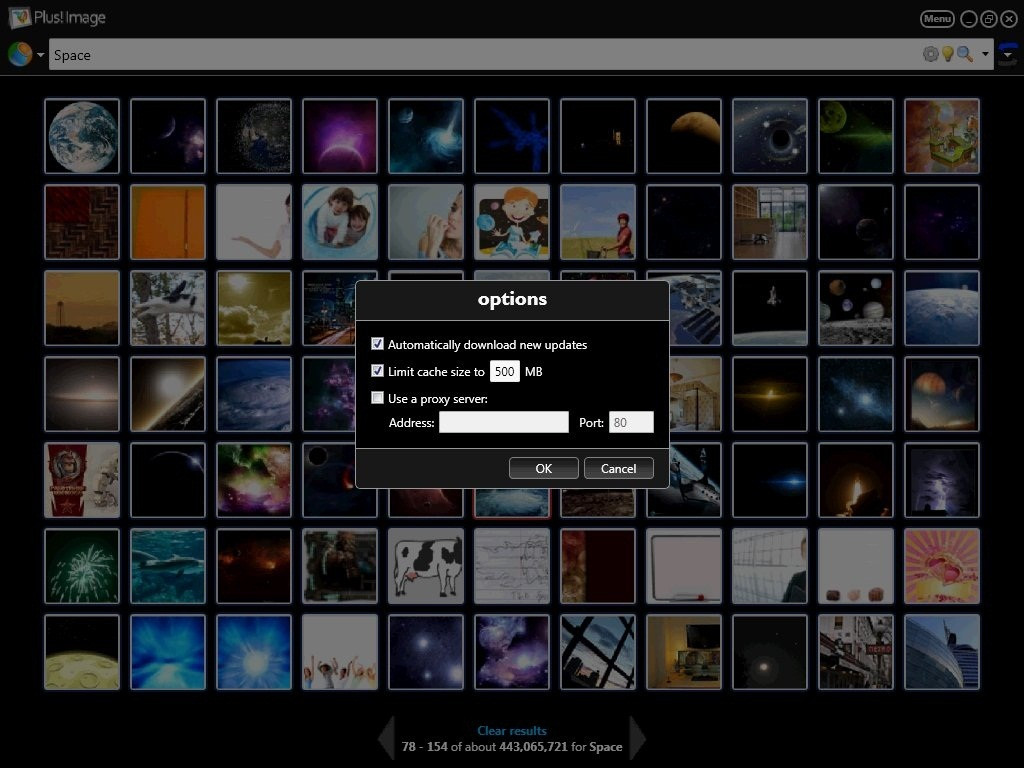Enable Use a proxy server checkbox

point(377,398)
